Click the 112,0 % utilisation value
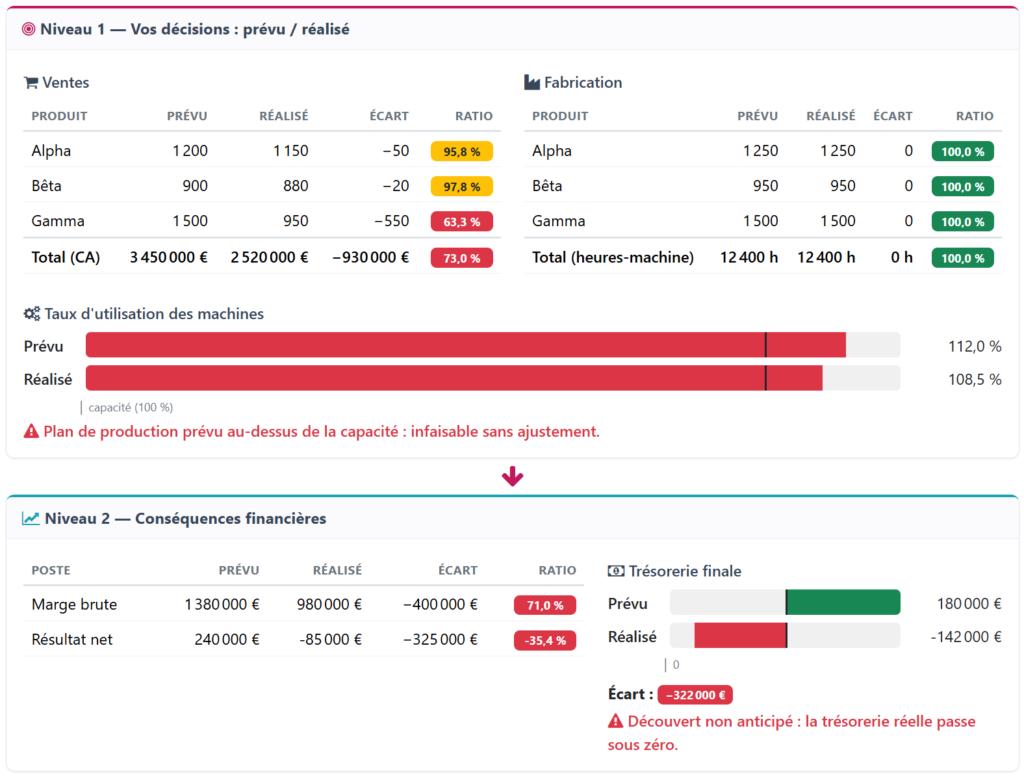Viewport: 1024px width, 776px height. point(974,346)
